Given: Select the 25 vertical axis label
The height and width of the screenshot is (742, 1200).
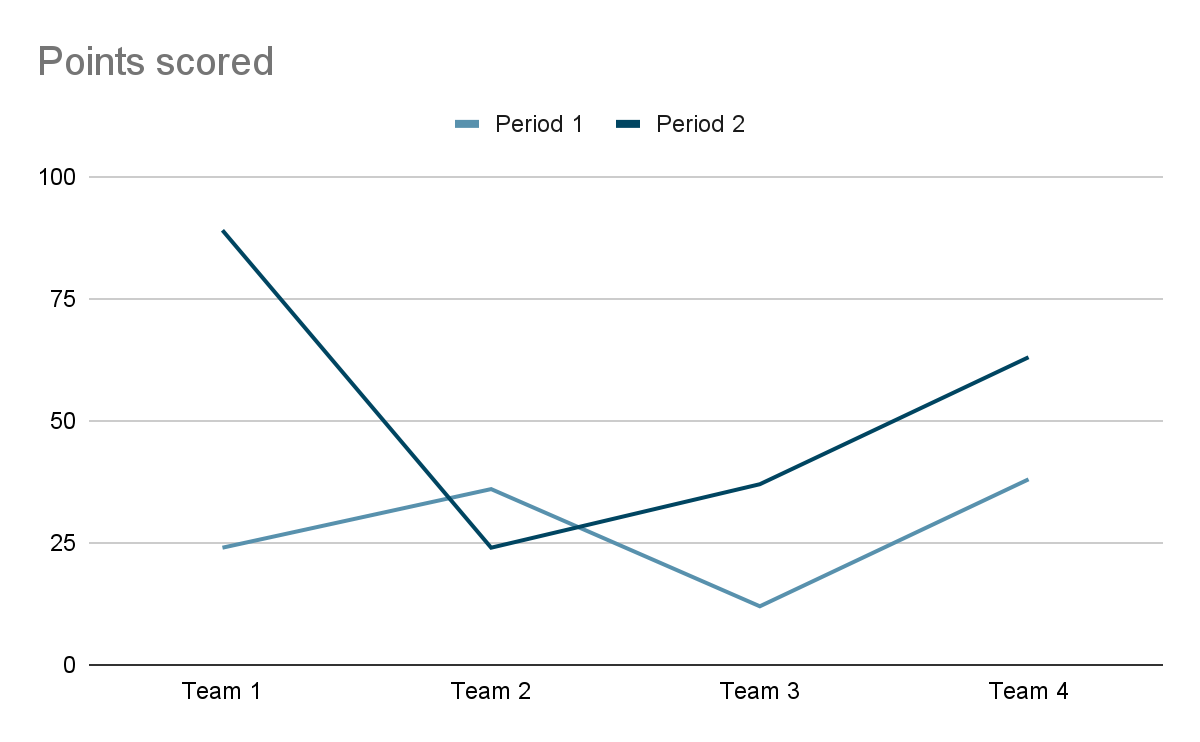Looking at the screenshot, I should (62, 543).
